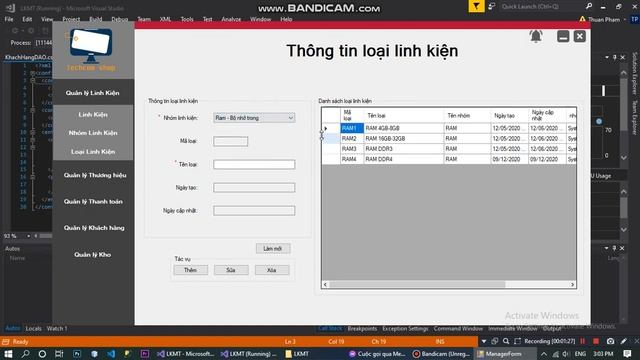The image size is (640, 360).
Task: Open Analyze menu in Visual Studio
Action: (231, 19)
